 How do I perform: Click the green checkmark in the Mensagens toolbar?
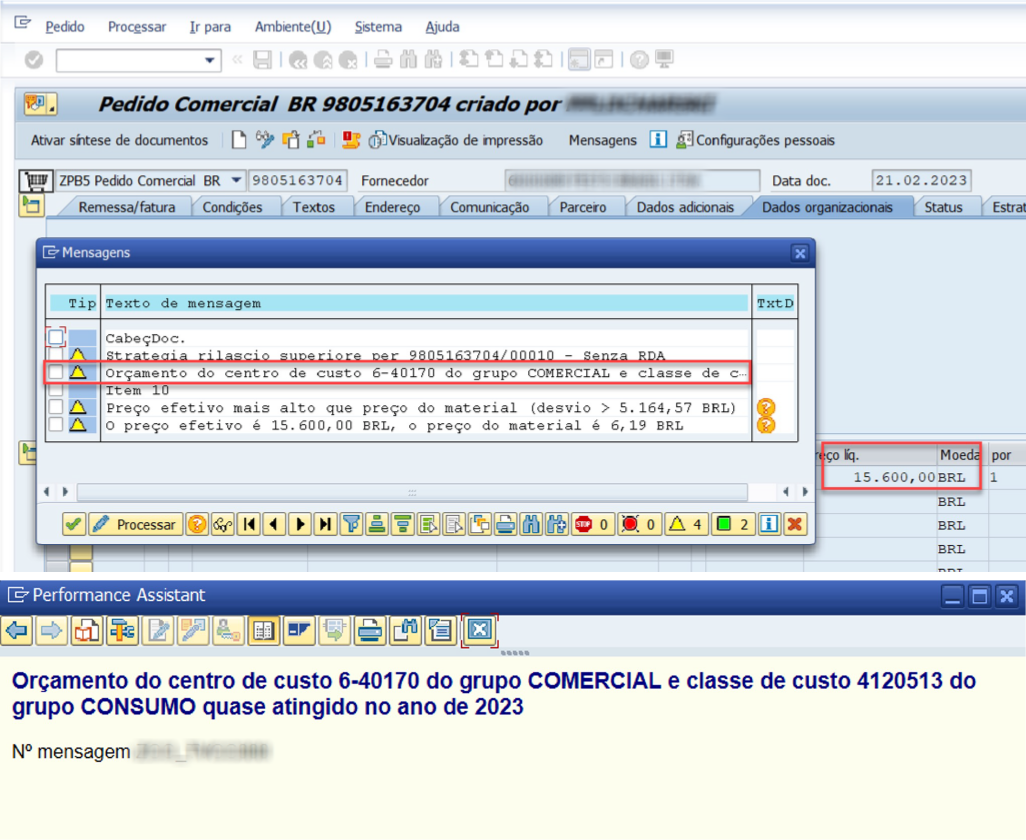point(74,524)
